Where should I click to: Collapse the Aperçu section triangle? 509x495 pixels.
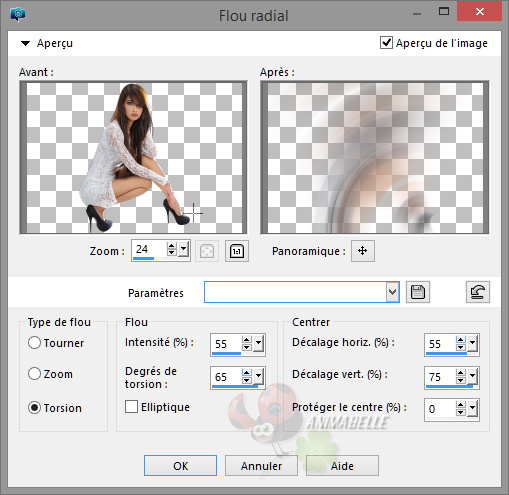25,43
